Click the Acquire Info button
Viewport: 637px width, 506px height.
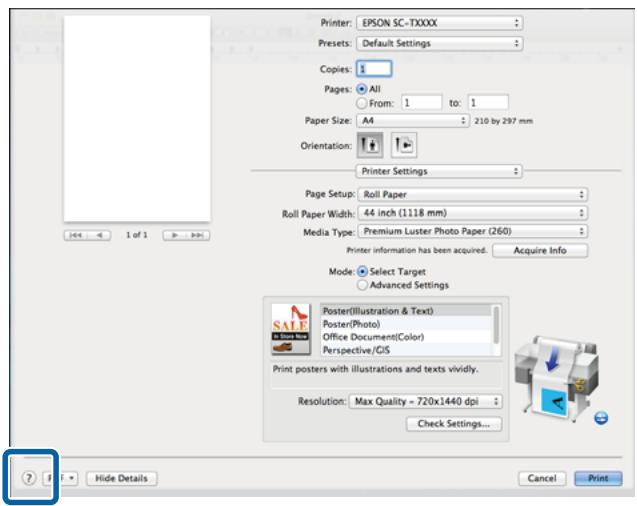tap(540, 251)
